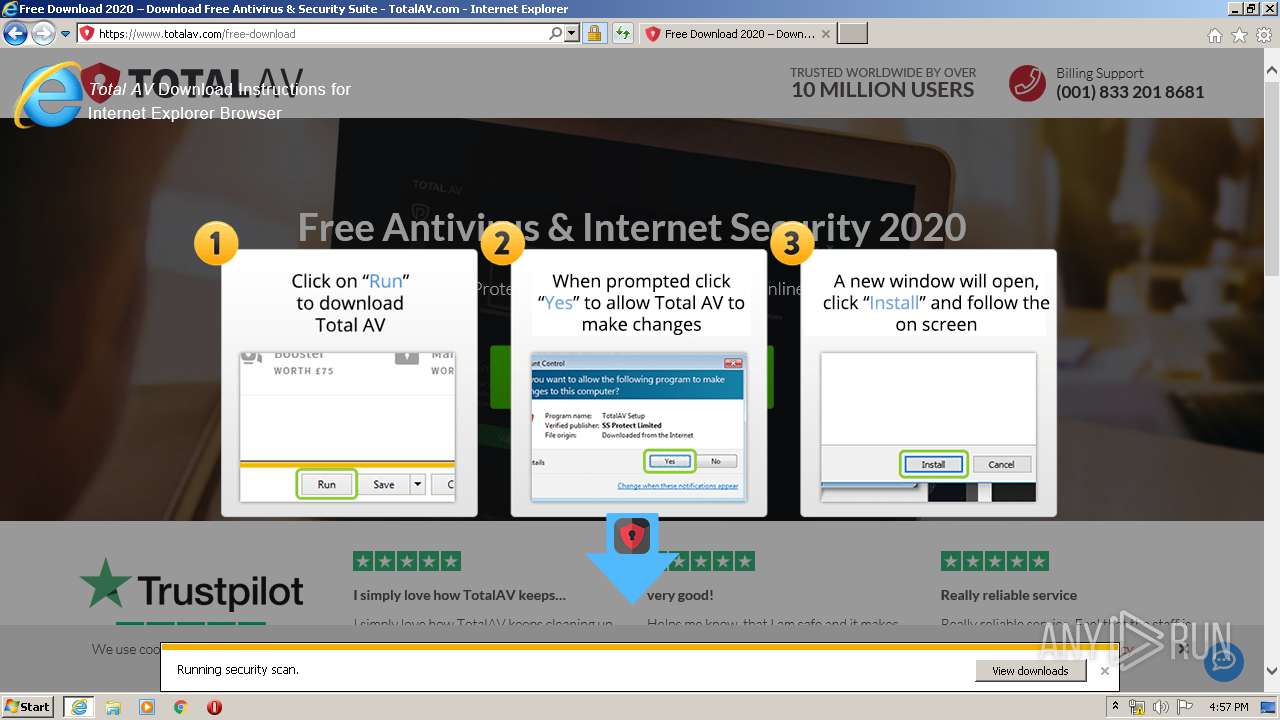Click the scrollbar down arrow
Screen dimensions: 1280x720
[1272, 671]
